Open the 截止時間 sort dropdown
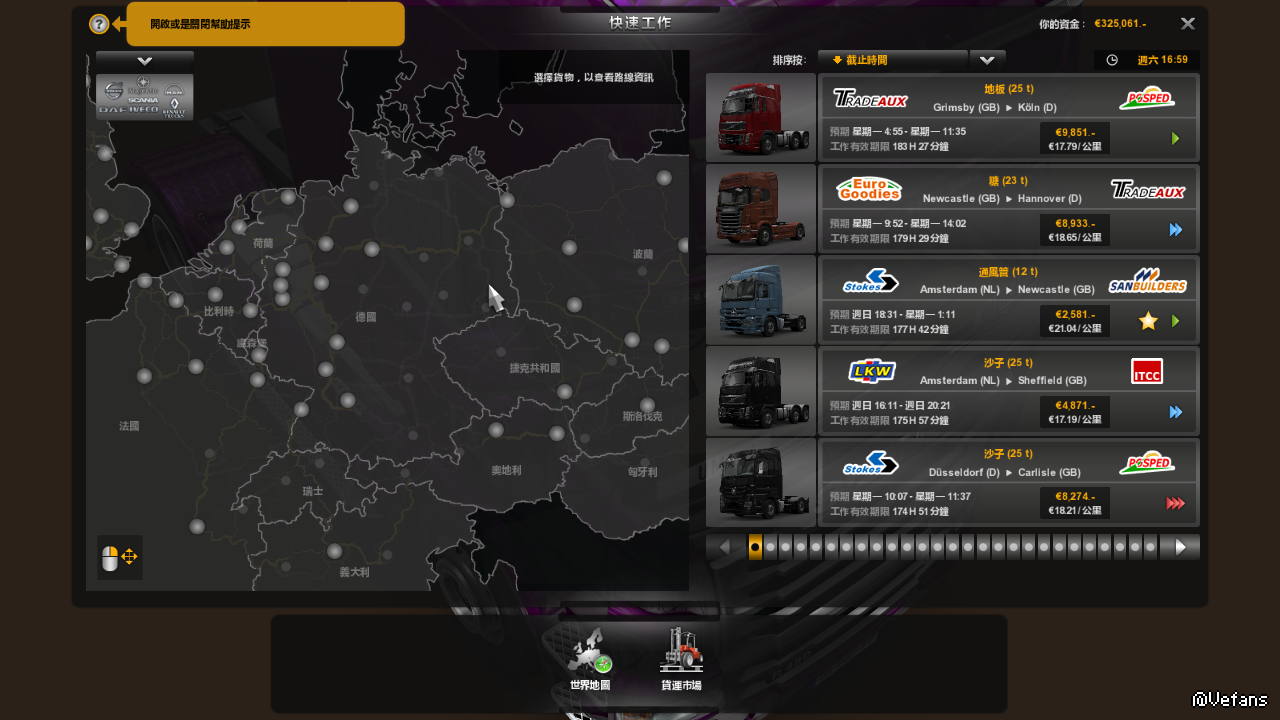This screenshot has height=720, width=1280. pos(893,60)
